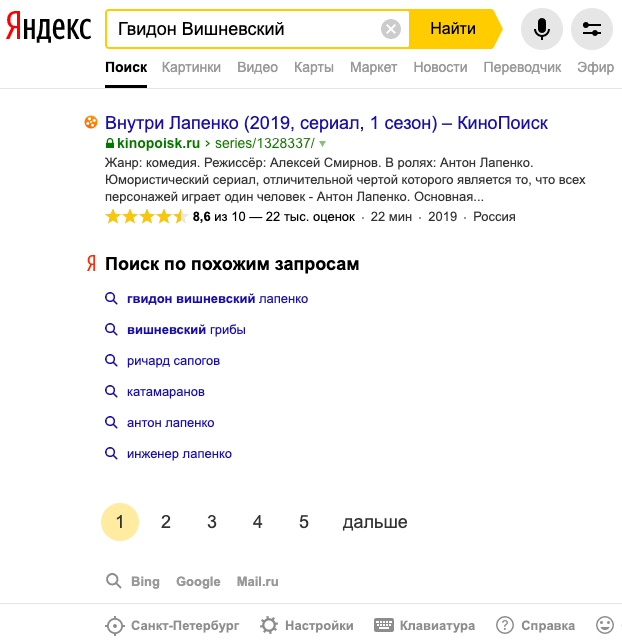Select similar query ричард сапогов

[173, 360]
